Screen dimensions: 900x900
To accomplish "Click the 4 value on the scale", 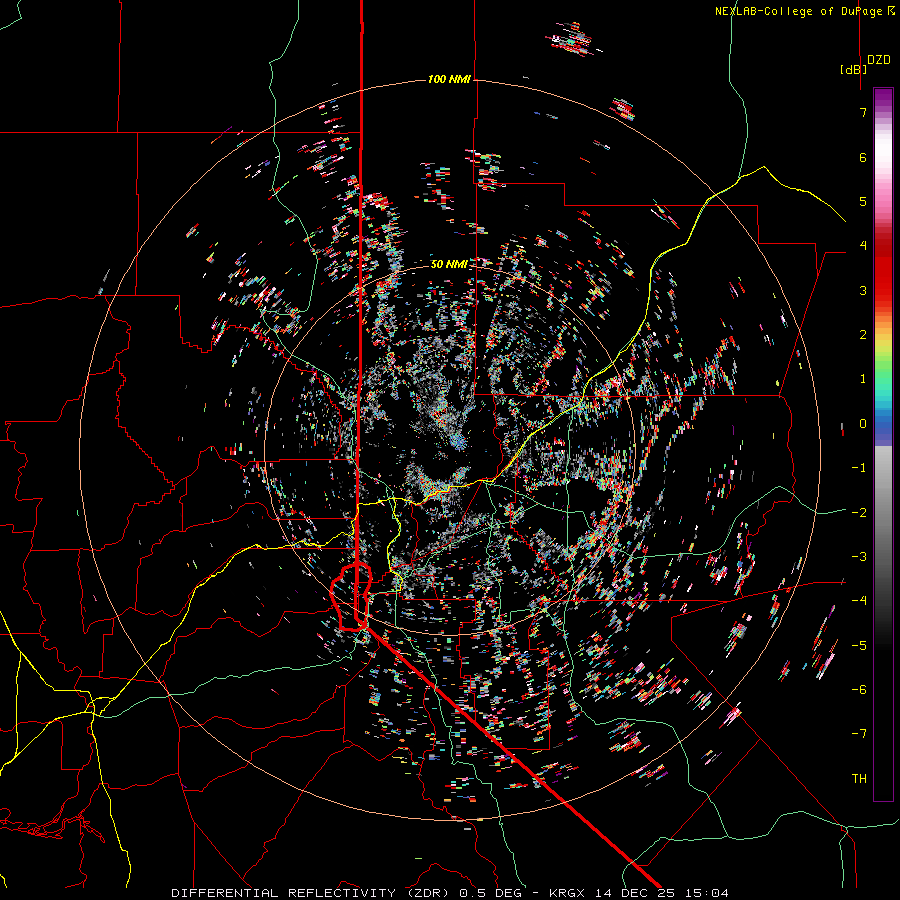I will point(863,246).
